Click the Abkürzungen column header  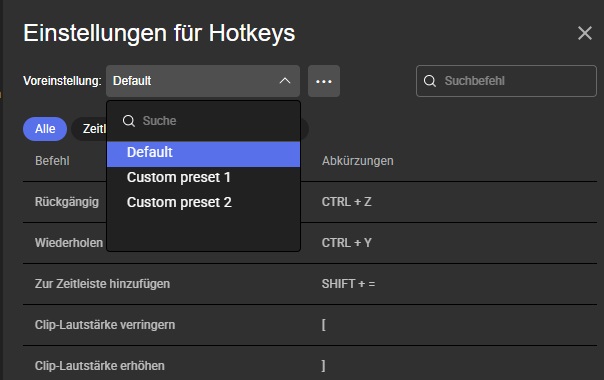tap(357, 161)
